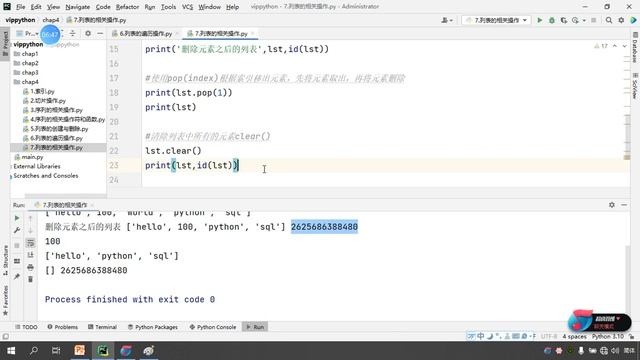The width and height of the screenshot is (640, 360).
Task: Open the Problems tool window
Action: pyautogui.click(x=62, y=327)
